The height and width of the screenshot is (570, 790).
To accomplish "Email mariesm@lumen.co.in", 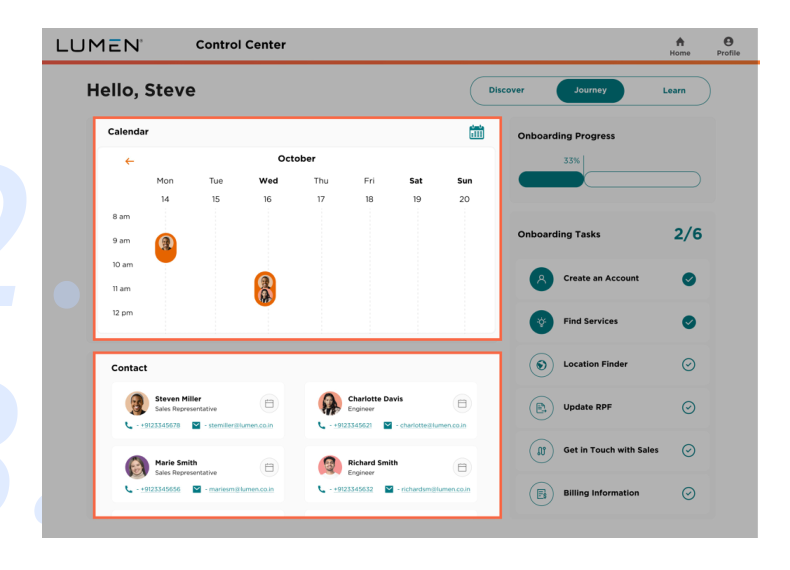I will pyautogui.click(x=241, y=489).
